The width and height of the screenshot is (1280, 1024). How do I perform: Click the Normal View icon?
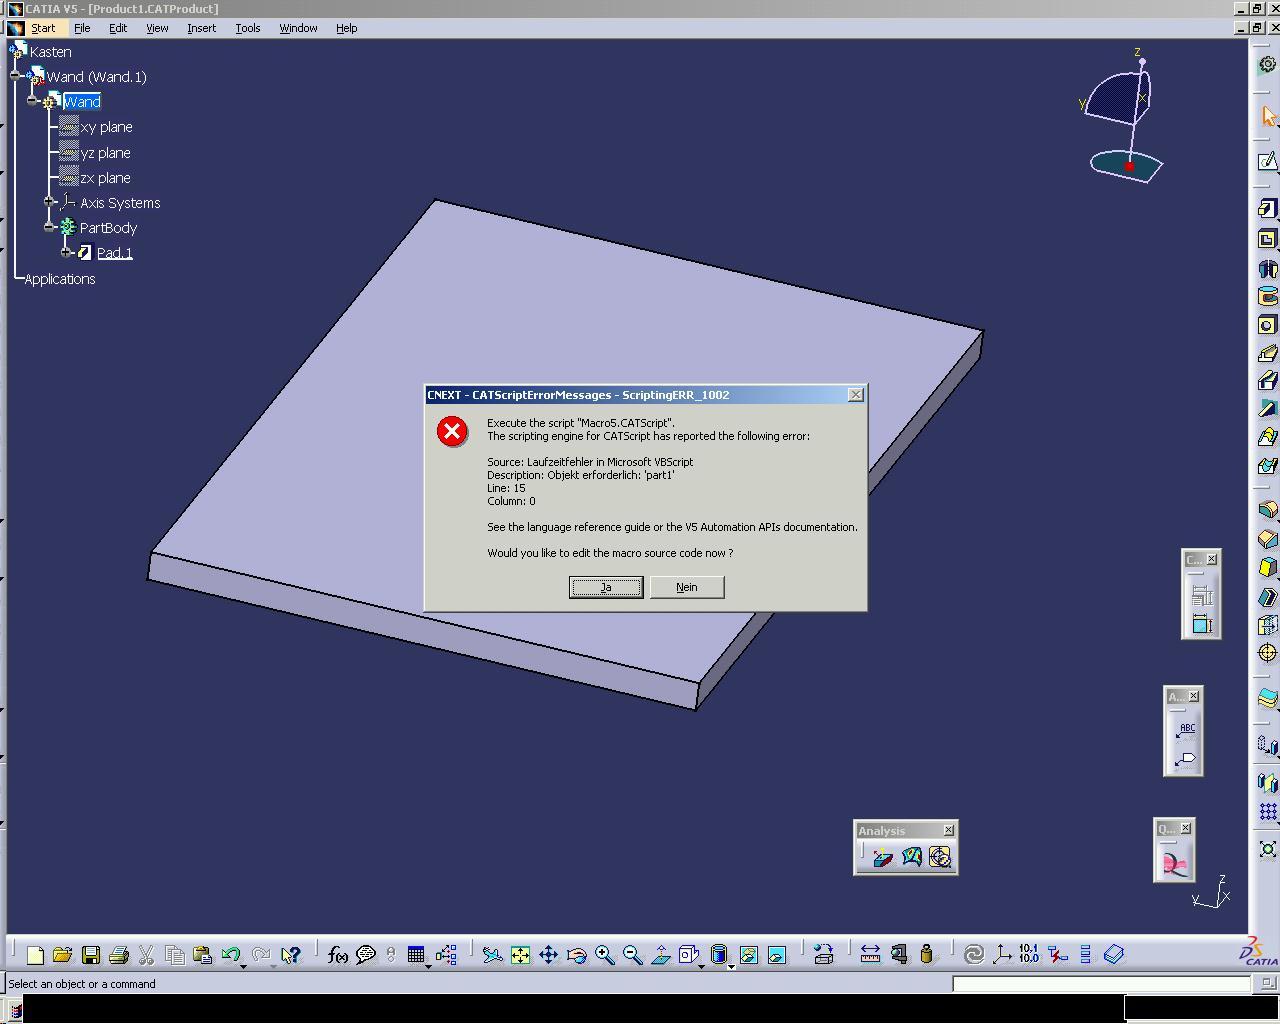point(661,955)
